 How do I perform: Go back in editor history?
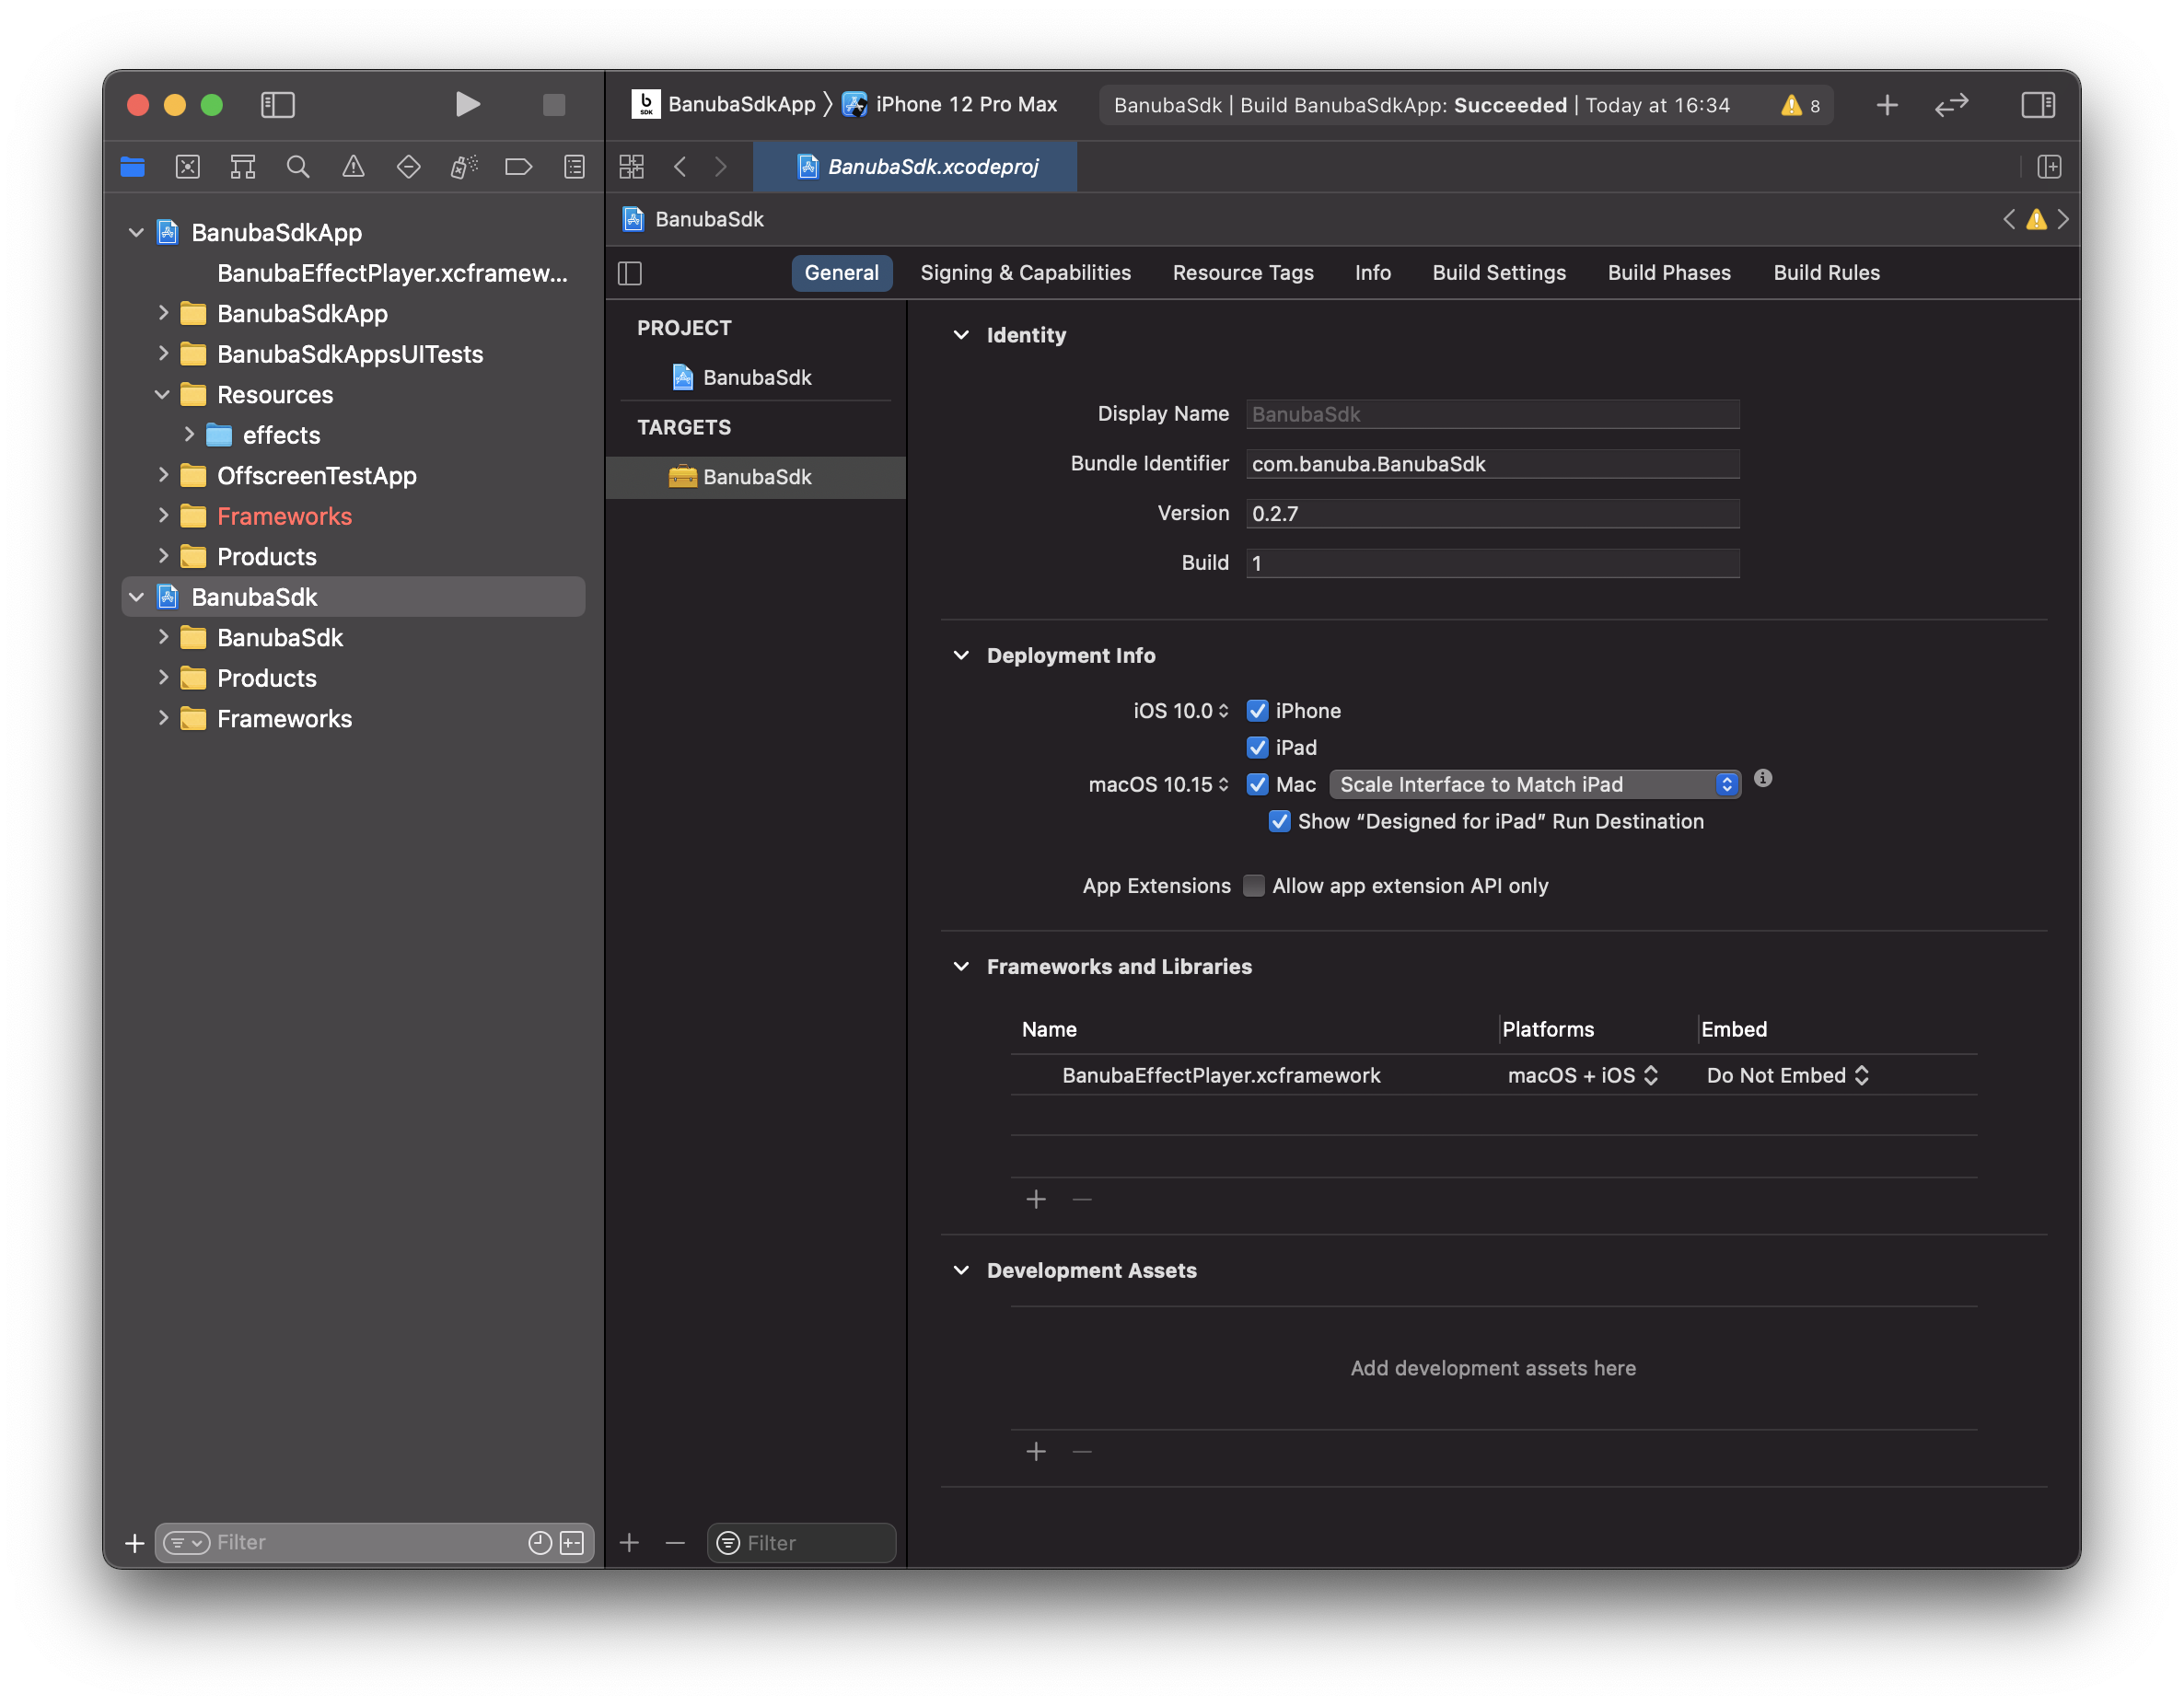click(x=680, y=167)
